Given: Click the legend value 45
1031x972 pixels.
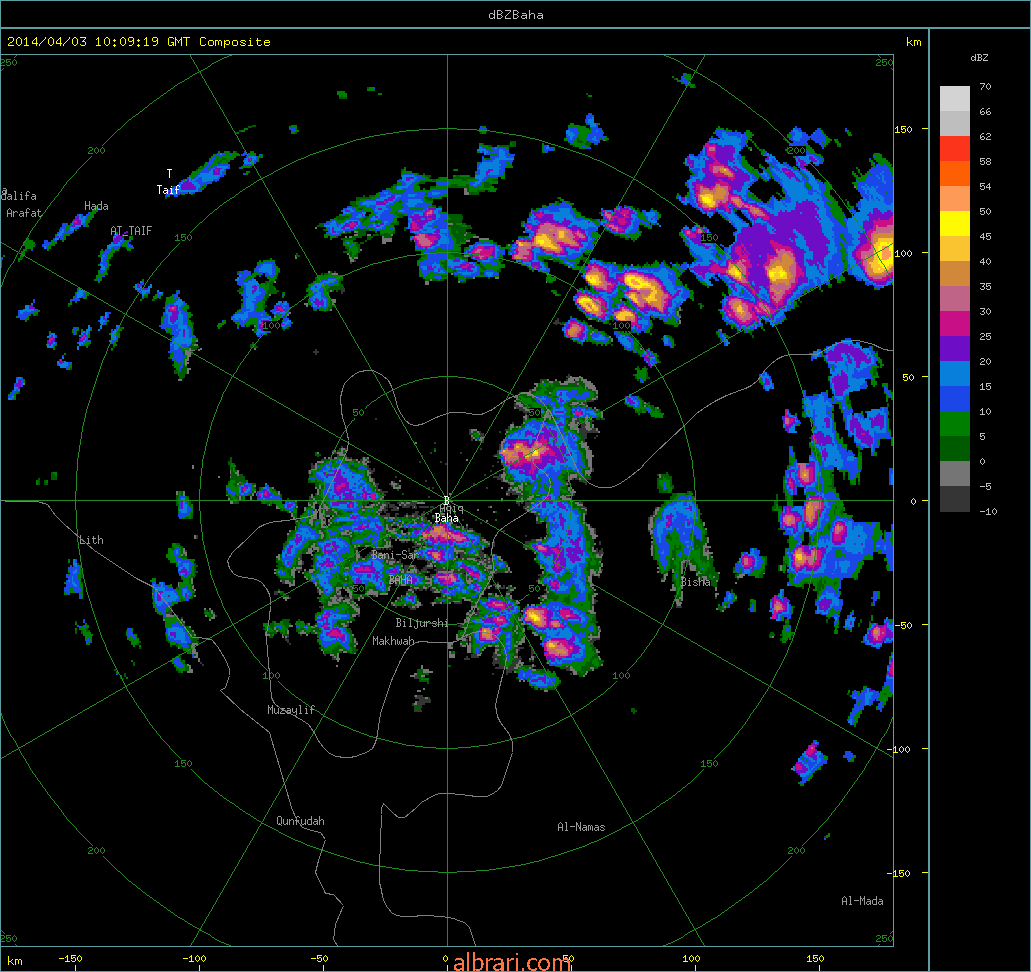Looking at the screenshot, I should [985, 236].
